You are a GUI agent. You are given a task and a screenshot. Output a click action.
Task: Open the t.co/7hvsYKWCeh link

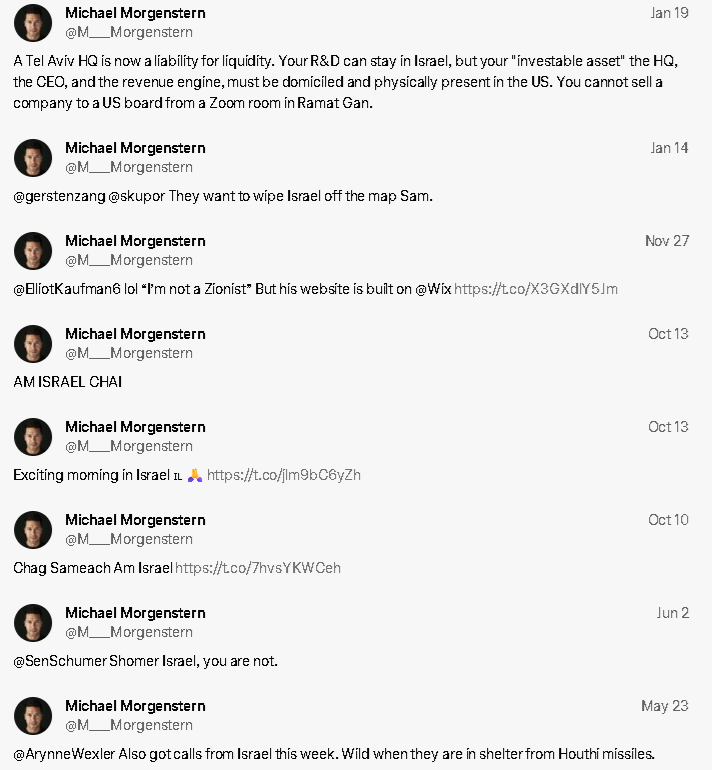258,568
